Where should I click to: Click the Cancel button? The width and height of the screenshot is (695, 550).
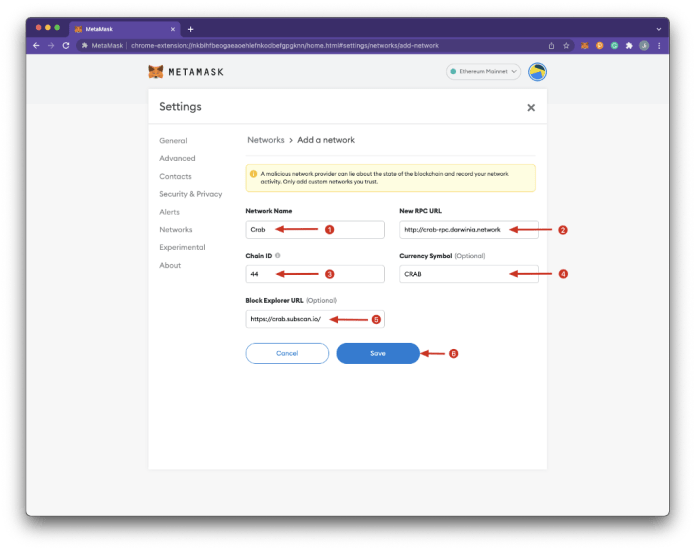287,353
